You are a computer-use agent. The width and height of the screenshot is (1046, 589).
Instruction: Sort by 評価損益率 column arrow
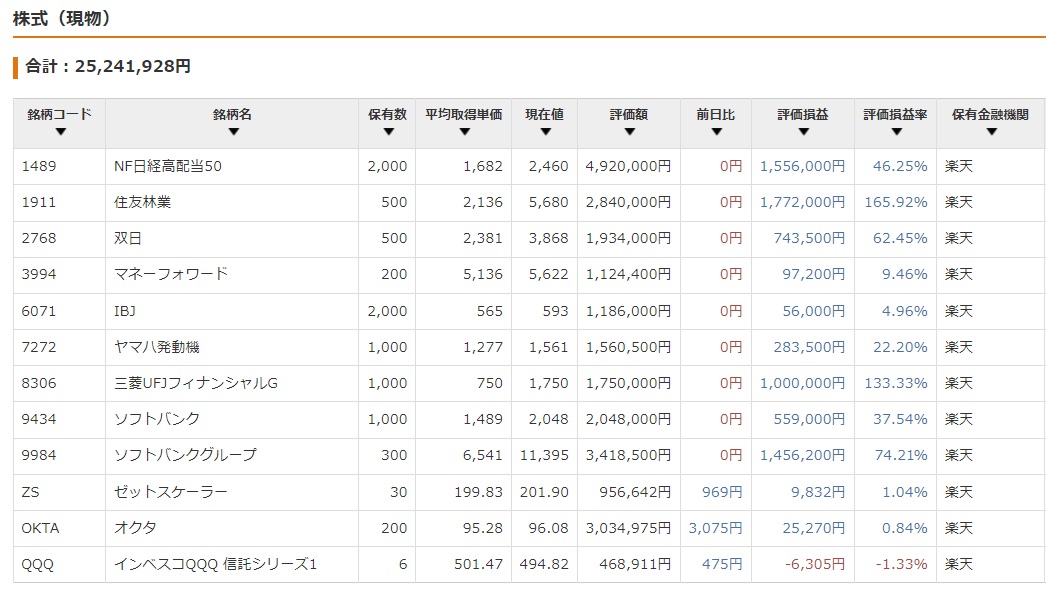click(896, 132)
